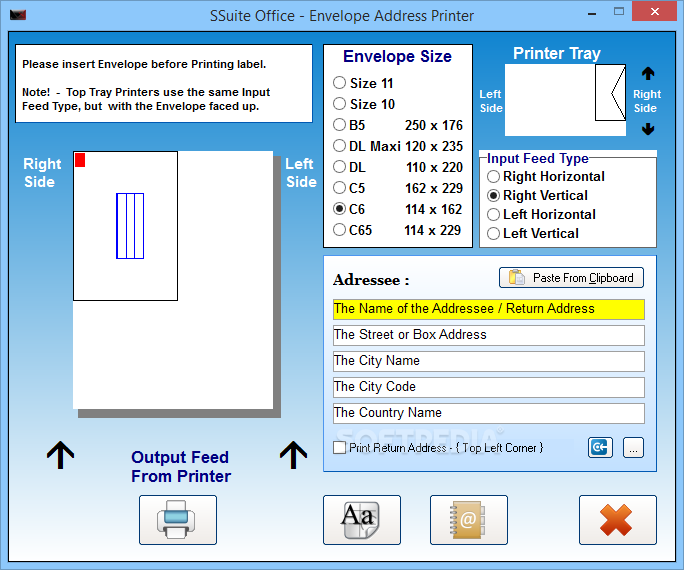Click the addressee name input field
Viewport: 684px width, 570px height.
[x=489, y=309]
